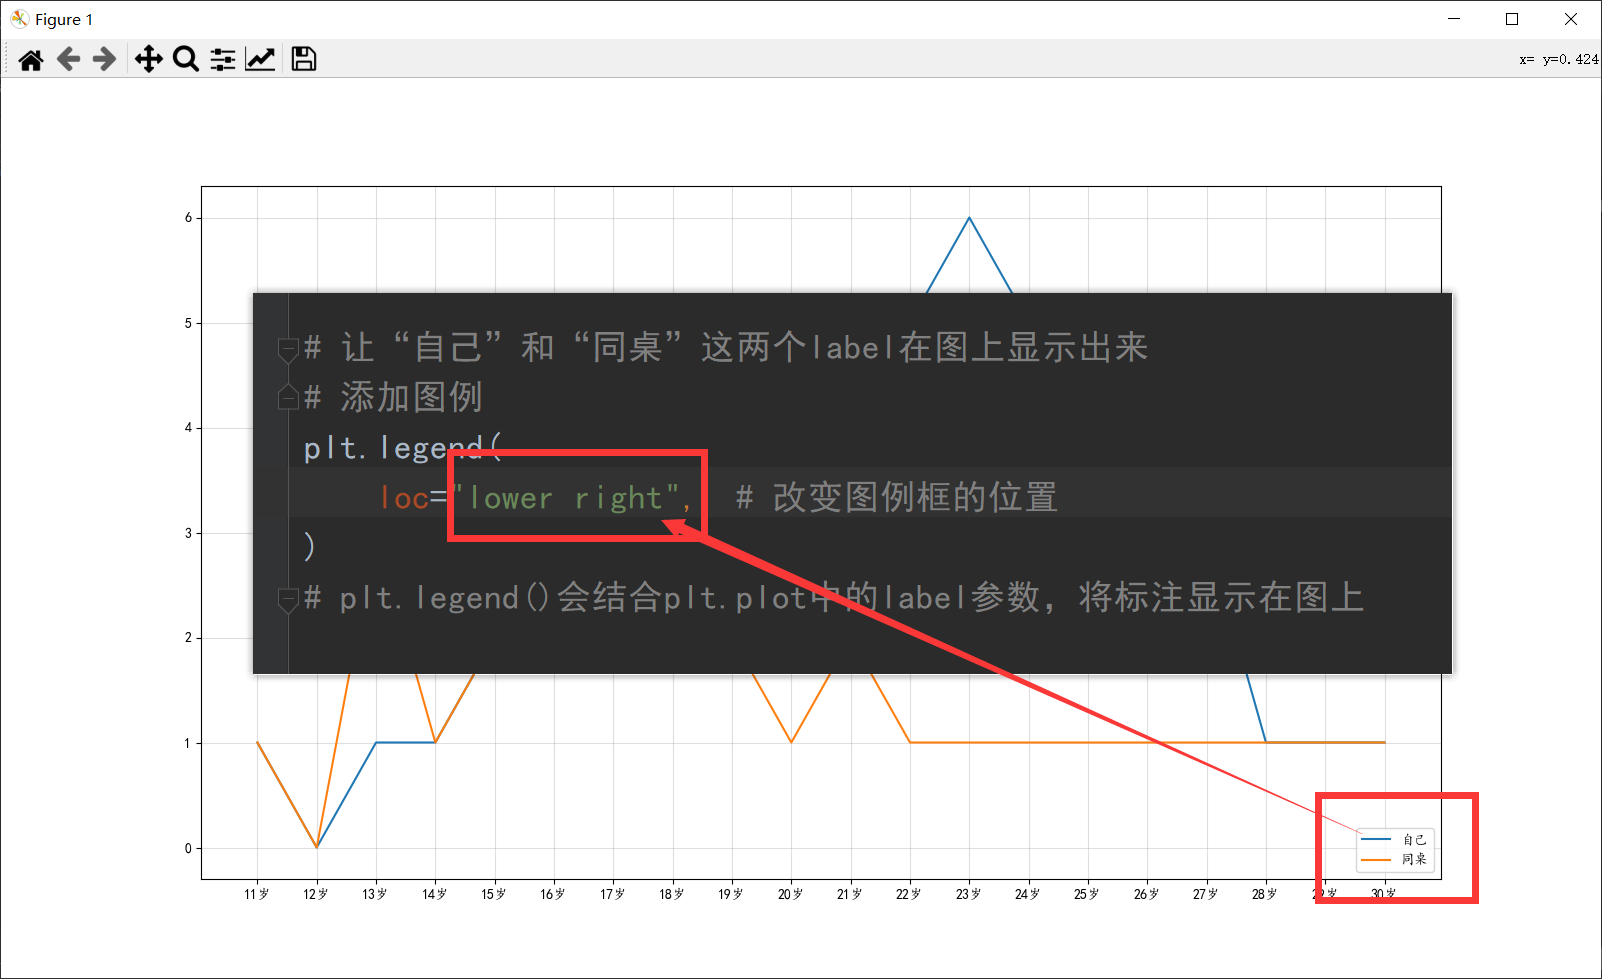The height and width of the screenshot is (979, 1602).
Task: Save the figure with the floppy icon
Action: click(x=304, y=60)
